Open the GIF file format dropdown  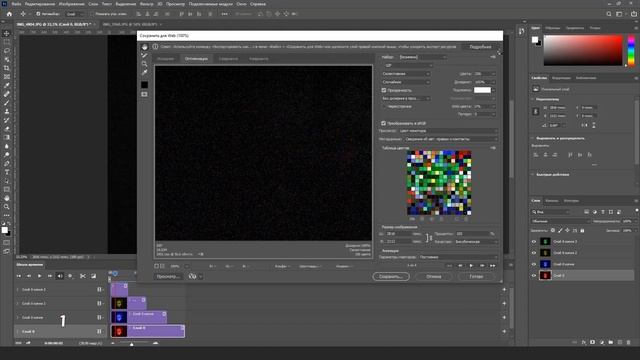tap(408, 65)
